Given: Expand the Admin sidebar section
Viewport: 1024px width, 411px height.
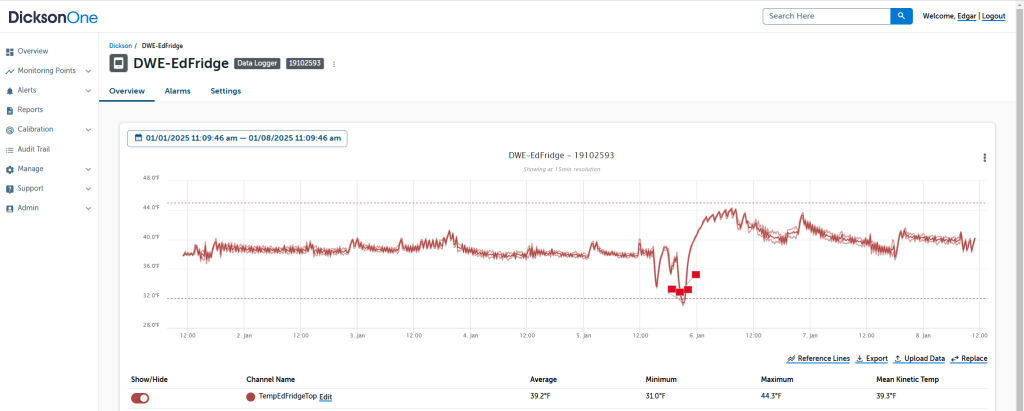Looking at the screenshot, I should (x=88, y=208).
